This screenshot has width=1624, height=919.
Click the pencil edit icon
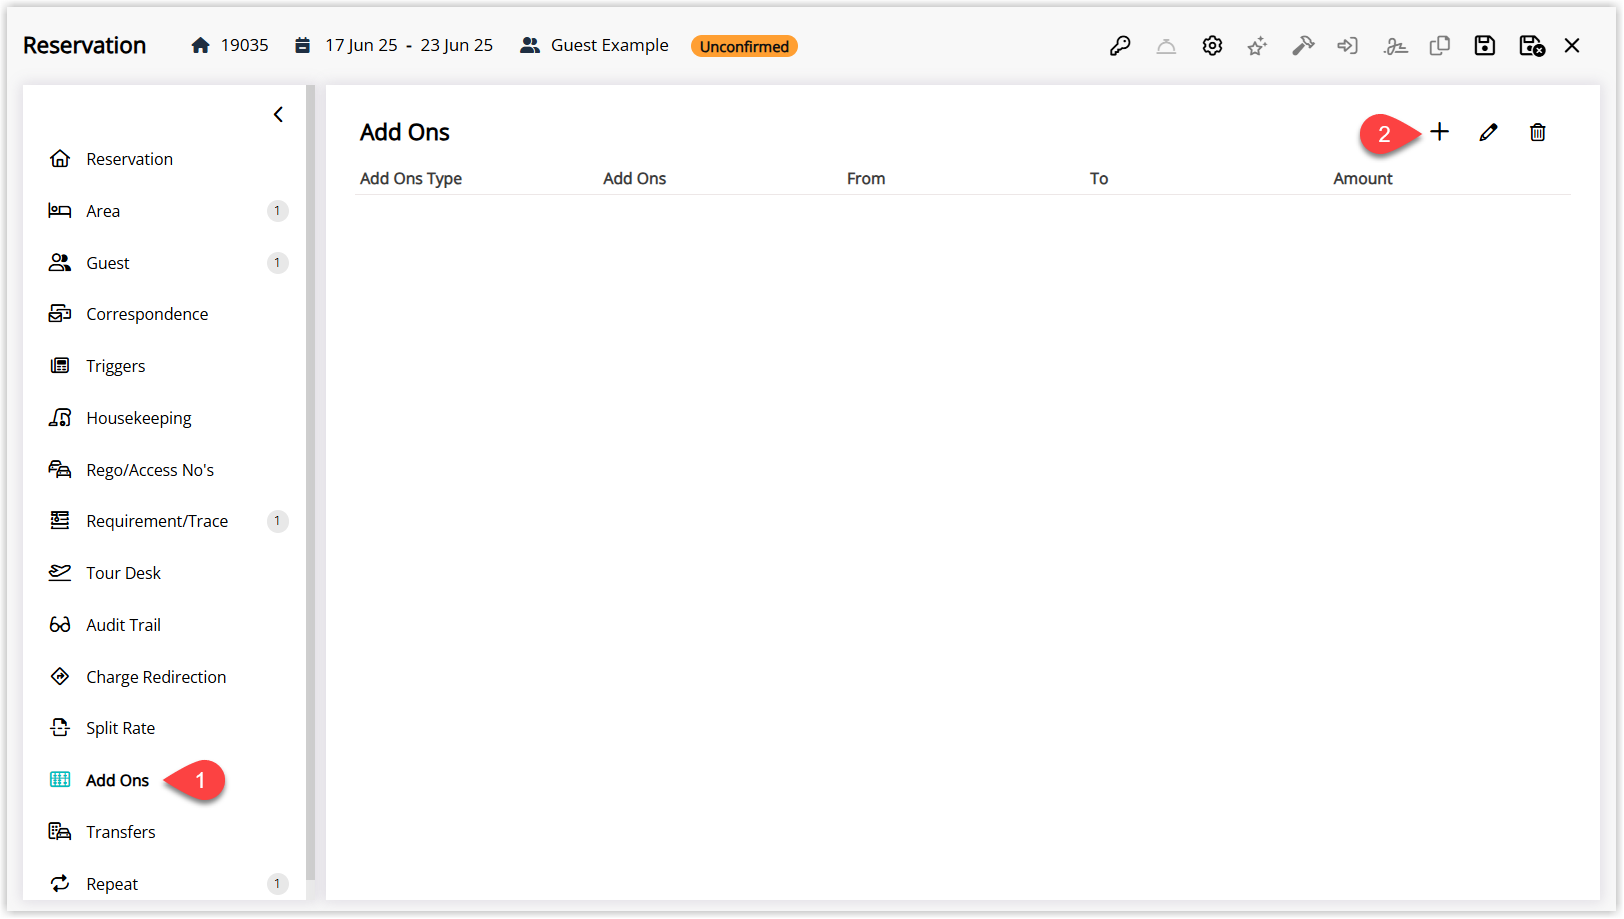pos(1489,132)
